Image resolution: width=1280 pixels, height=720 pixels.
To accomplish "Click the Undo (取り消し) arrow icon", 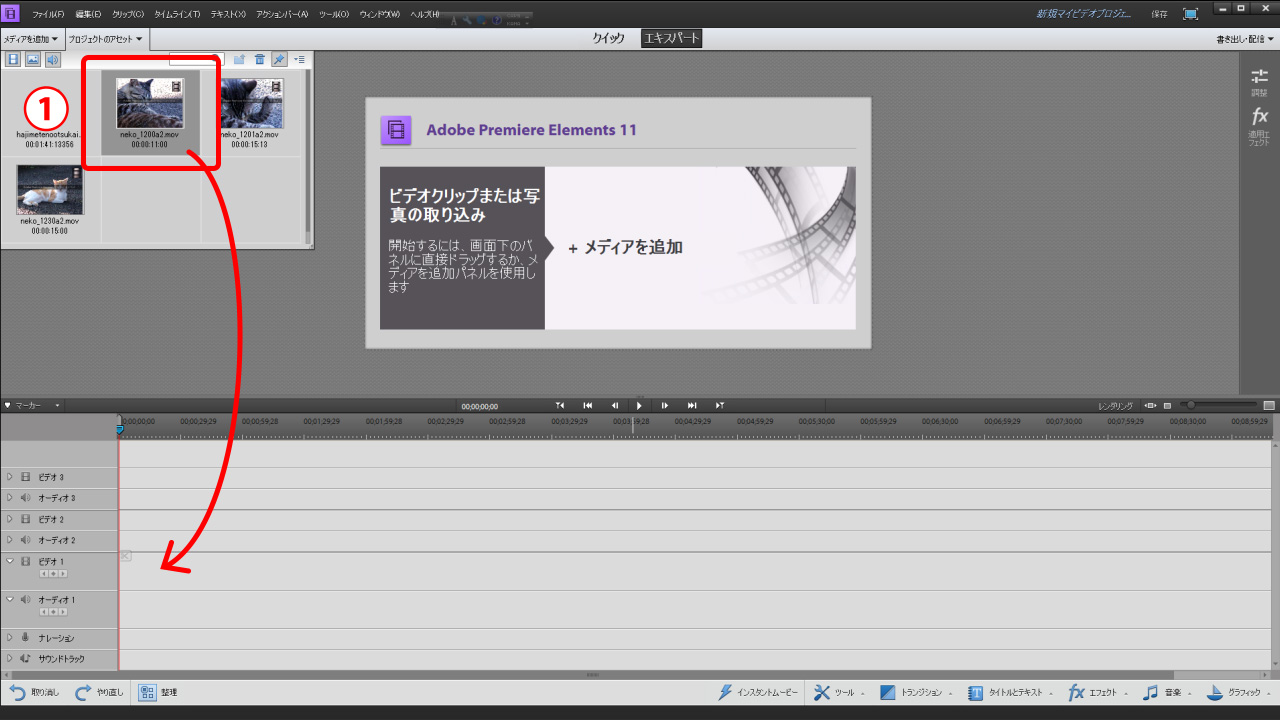I will [17, 692].
